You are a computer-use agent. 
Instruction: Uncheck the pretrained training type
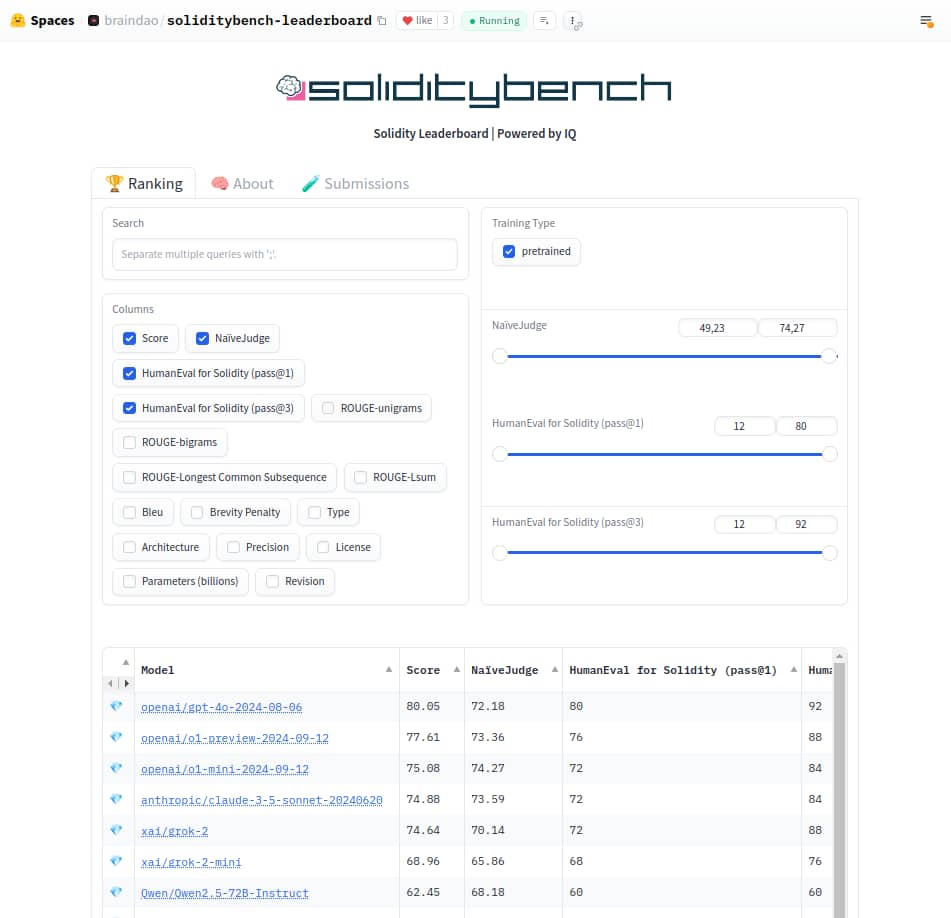509,251
